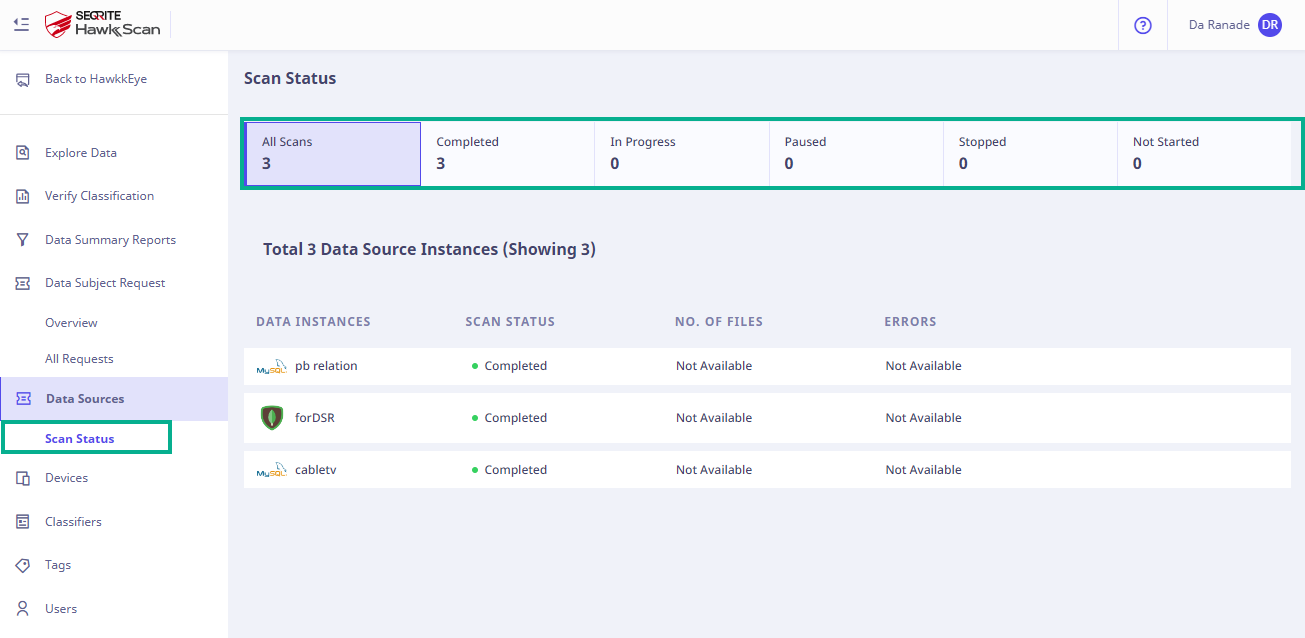Screen dimensions: 1305x638
Task: Click the Explore Data sidebar icon
Action: pos(22,153)
